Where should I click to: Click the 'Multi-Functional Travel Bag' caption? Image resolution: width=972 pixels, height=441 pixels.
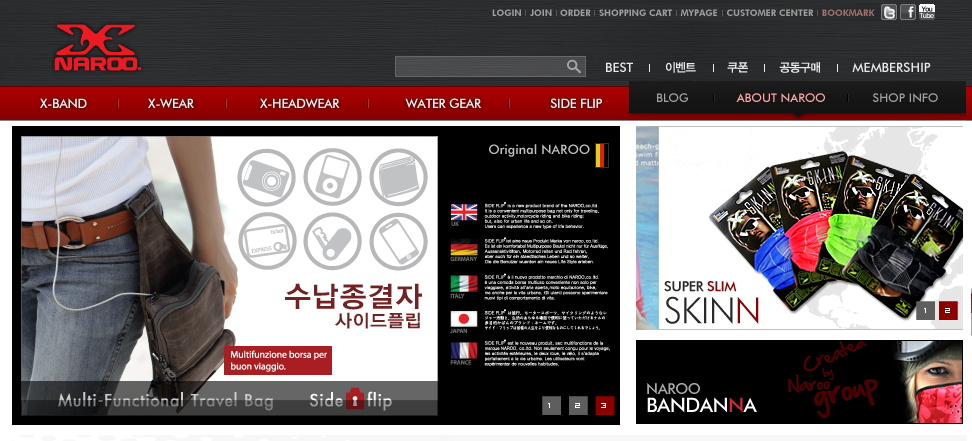coord(166,400)
